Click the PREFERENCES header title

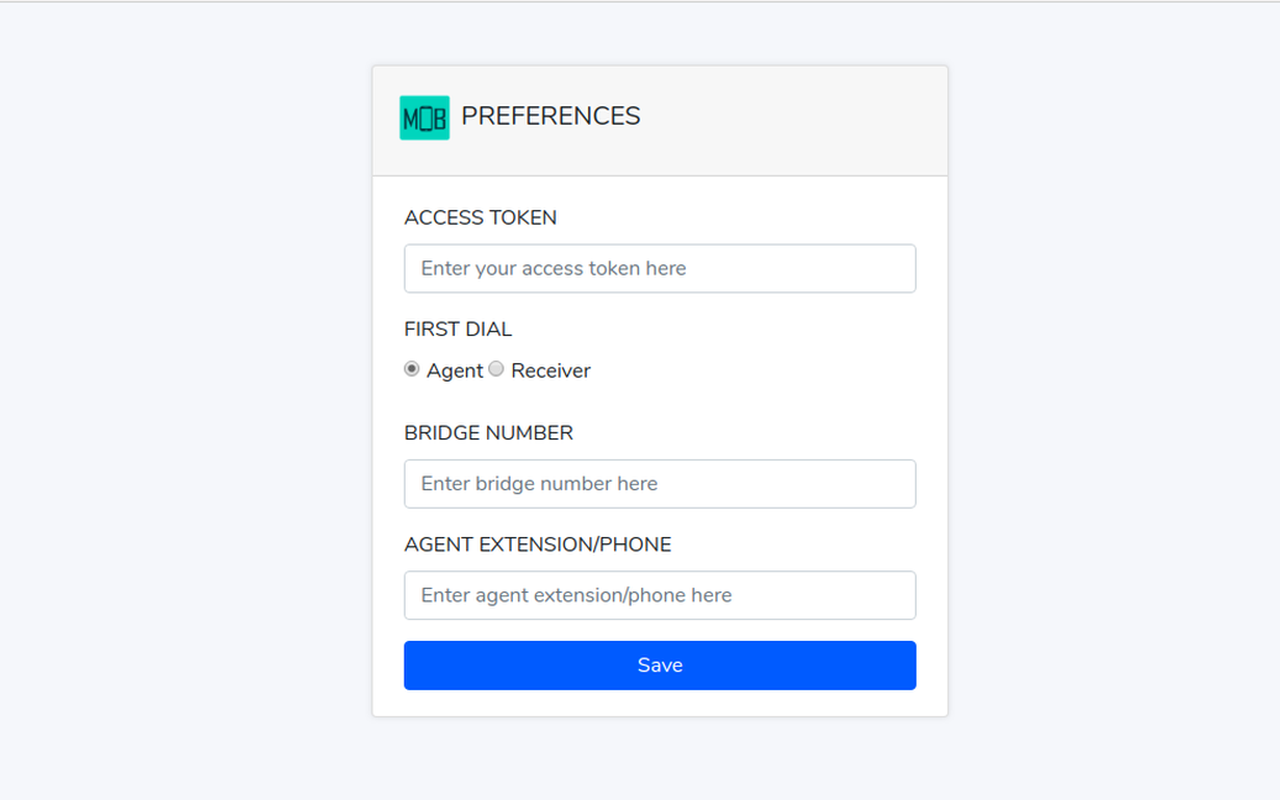point(551,116)
